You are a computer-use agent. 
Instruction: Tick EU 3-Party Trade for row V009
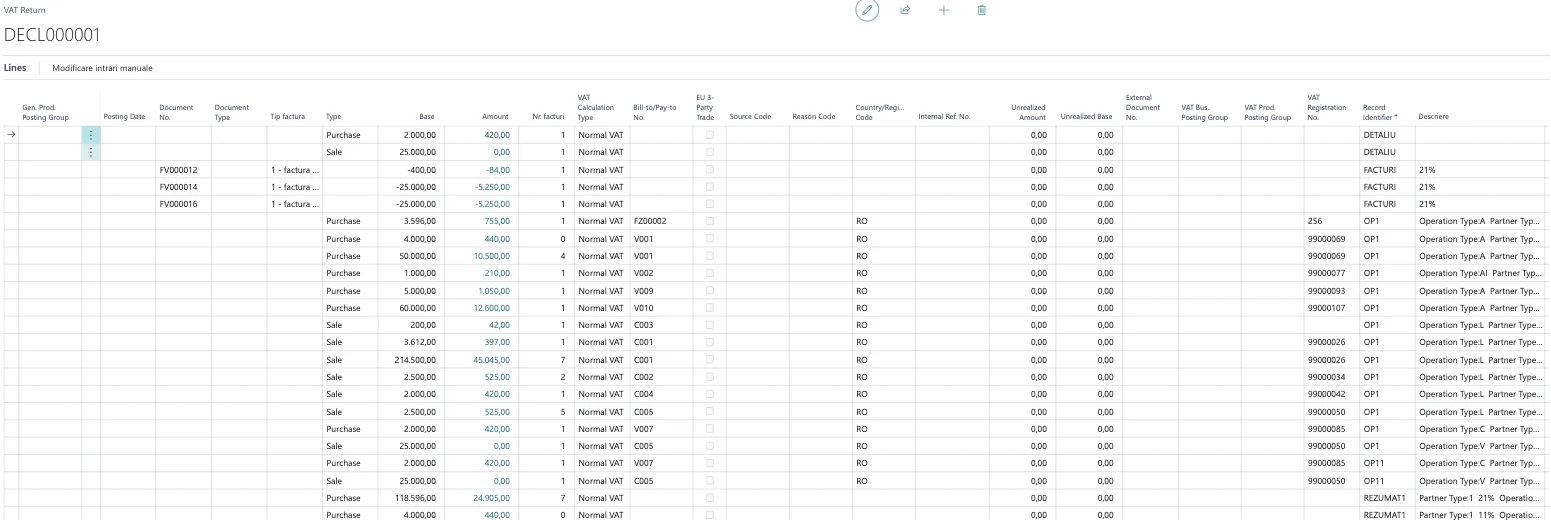pyautogui.click(x=709, y=290)
